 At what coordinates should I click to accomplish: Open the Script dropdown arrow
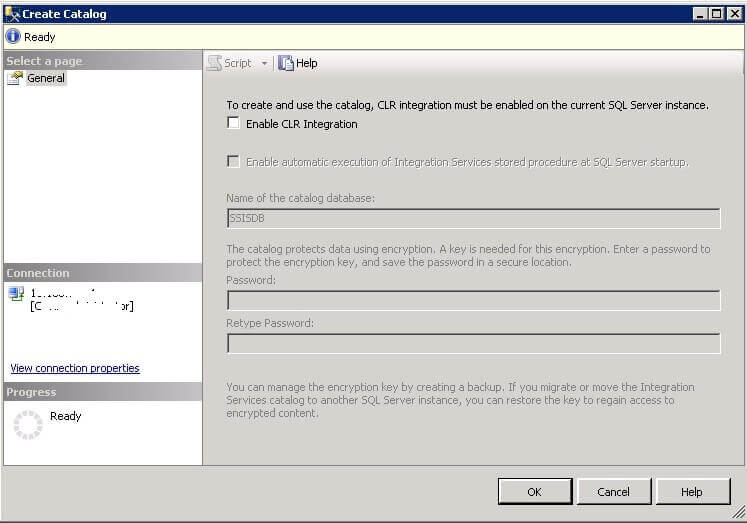tap(264, 63)
